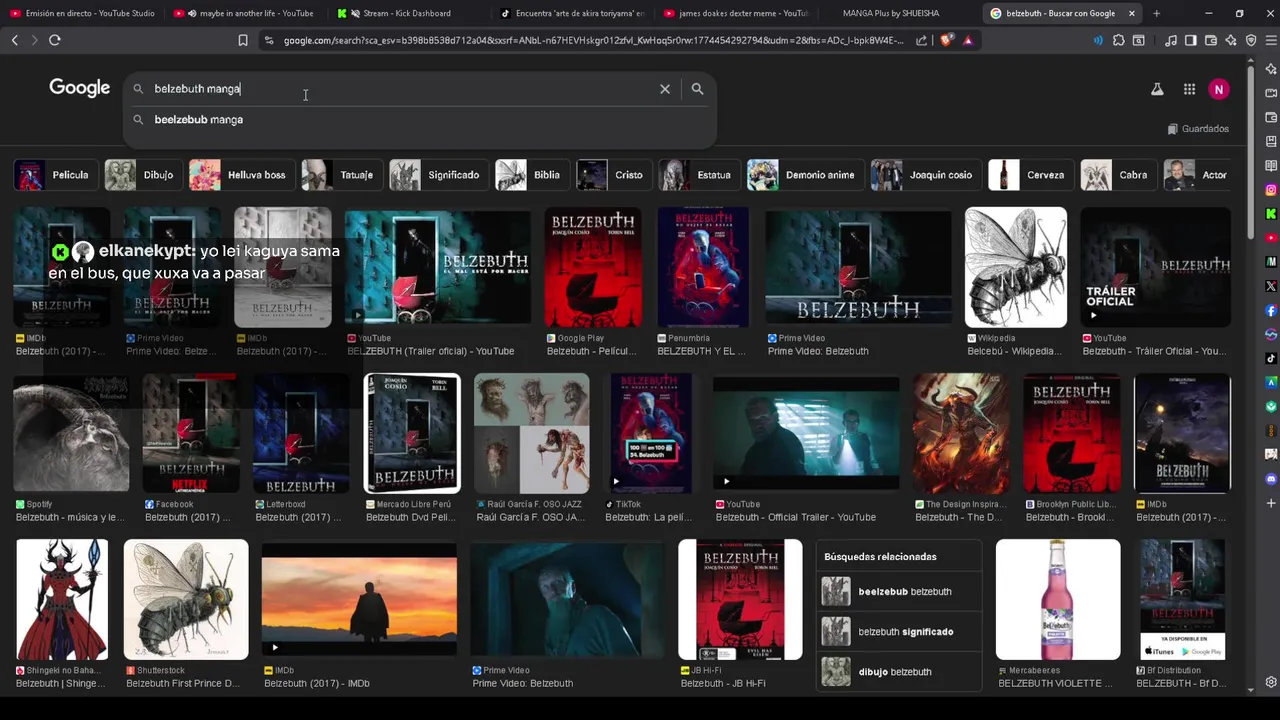The width and height of the screenshot is (1280, 720).
Task: Reload the current page
Action: [x=55, y=40]
